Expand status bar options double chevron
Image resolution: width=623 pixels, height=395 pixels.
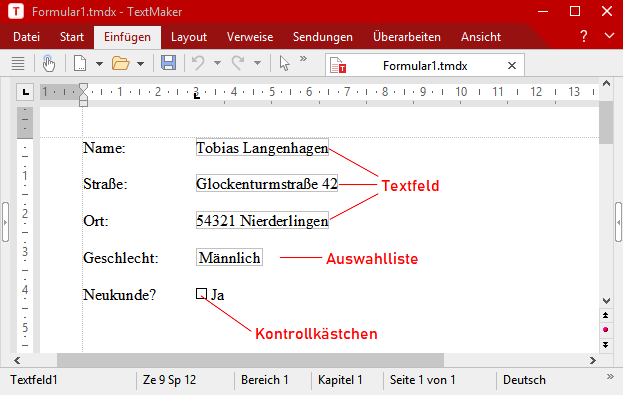tap(610, 376)
